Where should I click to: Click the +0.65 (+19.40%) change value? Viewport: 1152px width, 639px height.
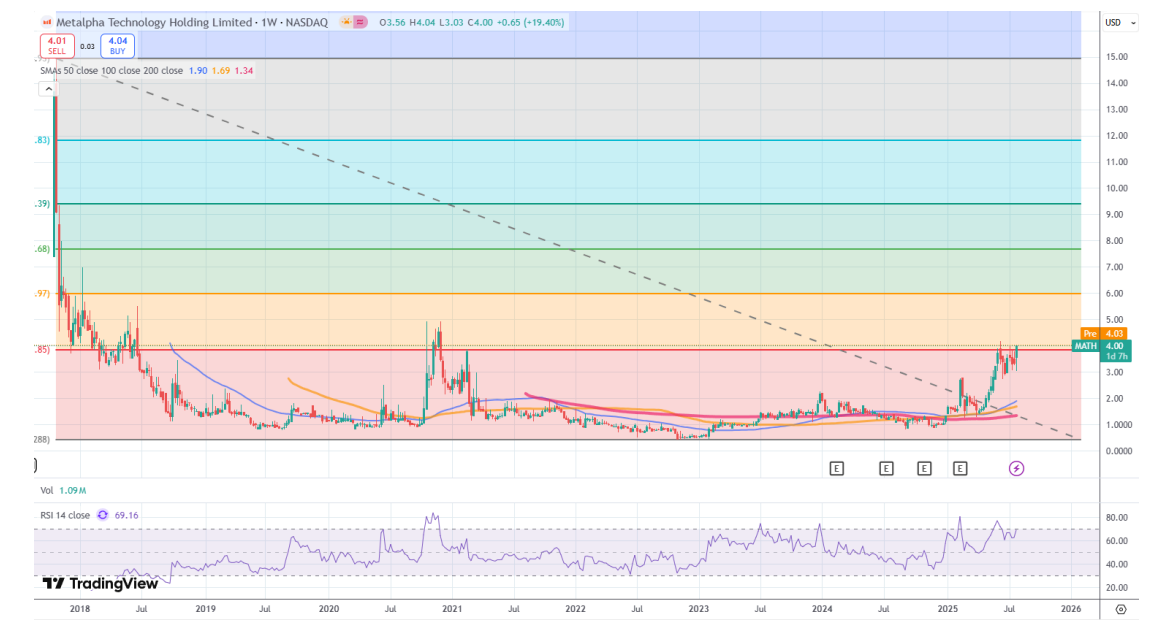click(530, 23)
